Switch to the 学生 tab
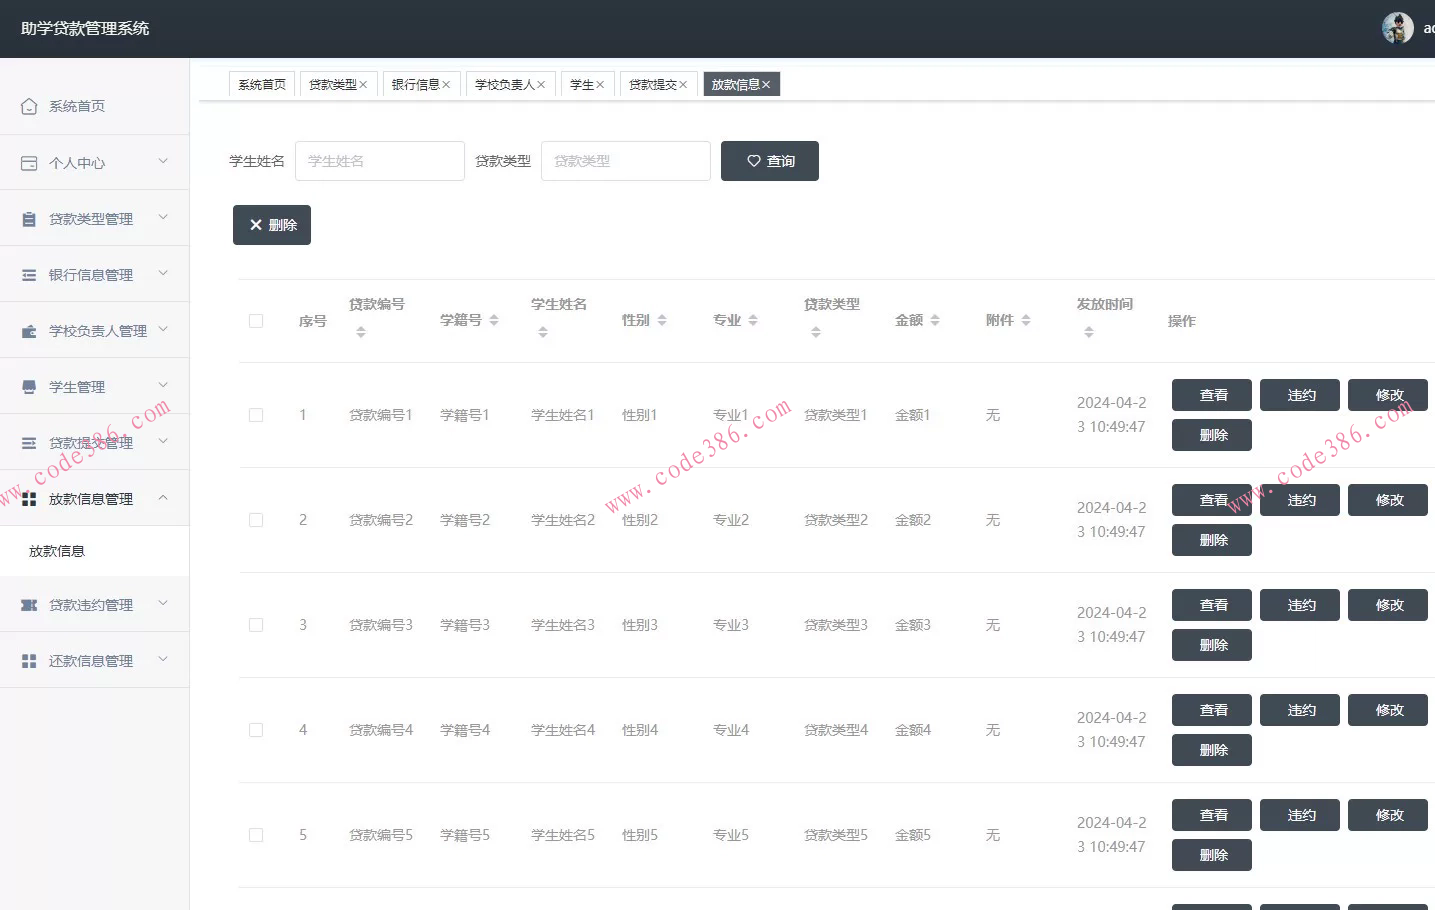Screen dimensions: 1435x910 (x=582, y=84)
